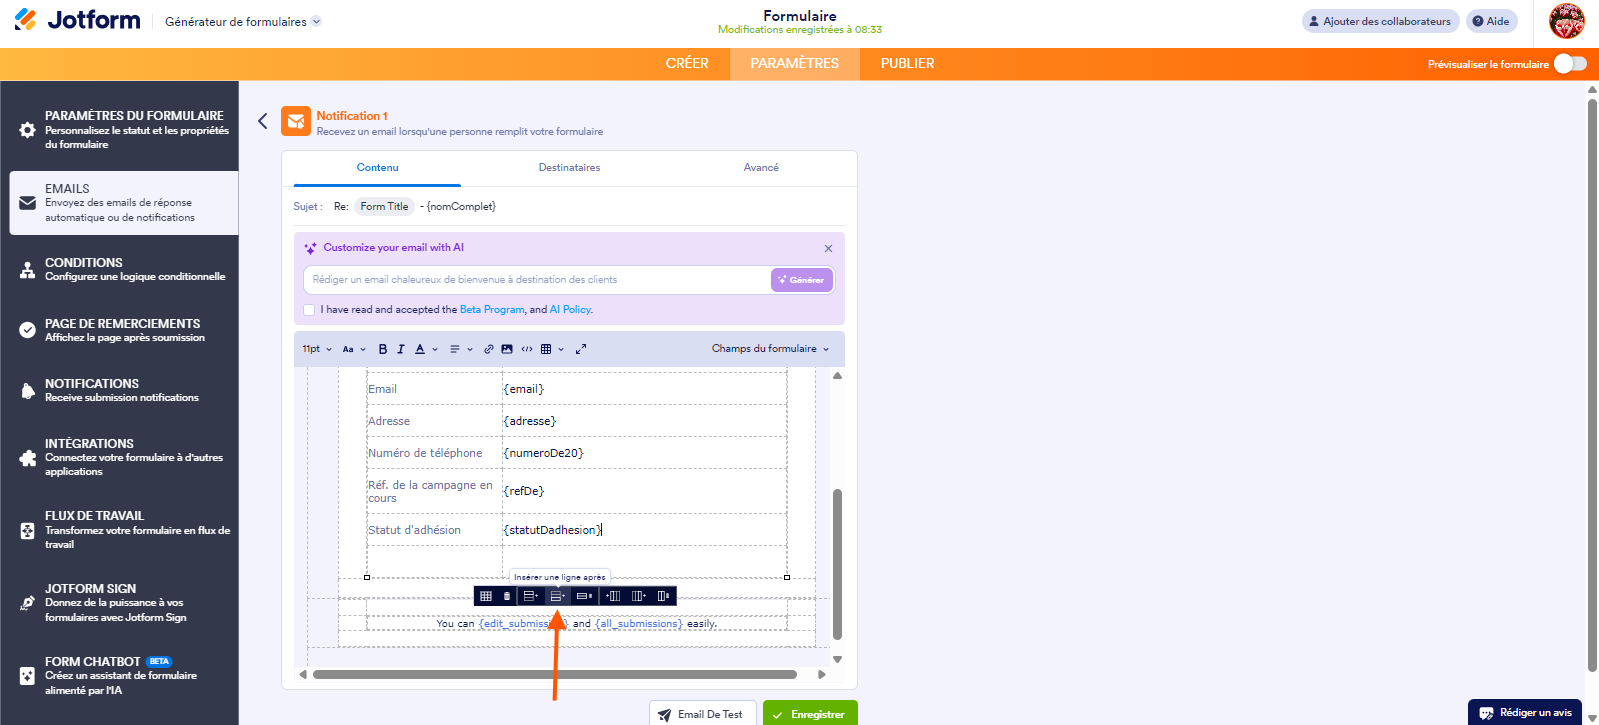Viewport: 1599px width, 725px height.
Task: Open Jotform Sign in sidebar
Action: tap(124, 603)
